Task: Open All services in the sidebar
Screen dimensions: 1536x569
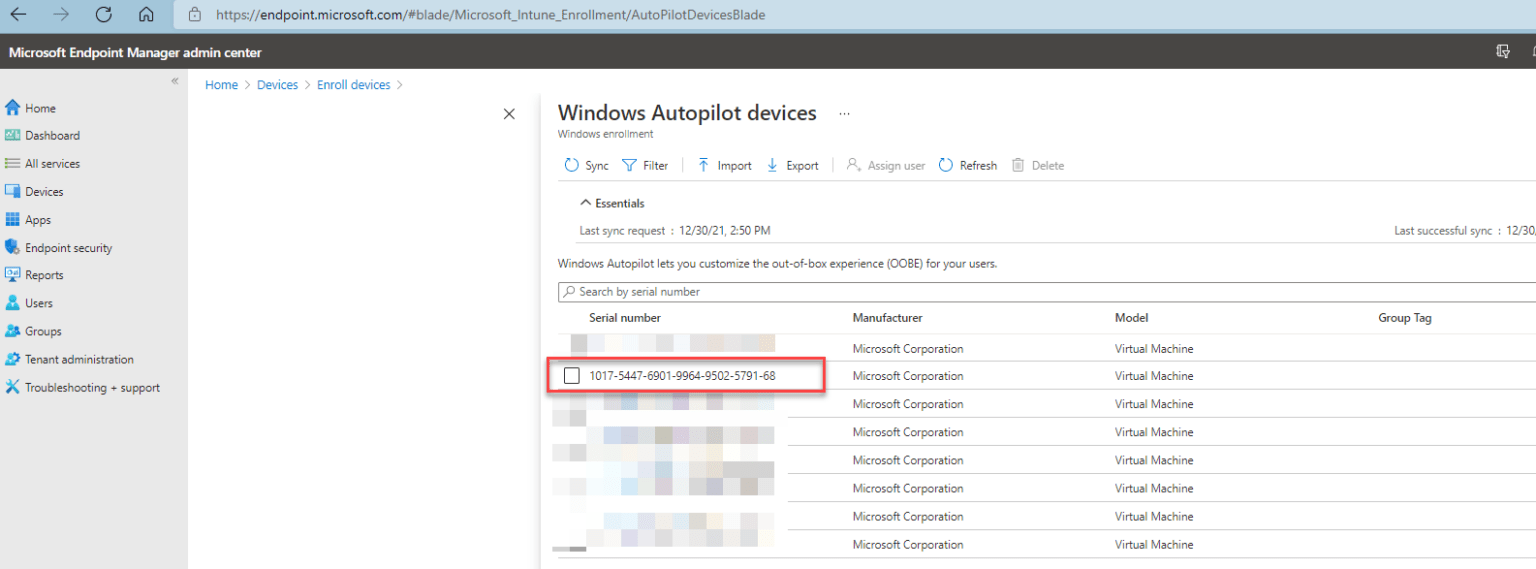Action: (x=52, y=163)
